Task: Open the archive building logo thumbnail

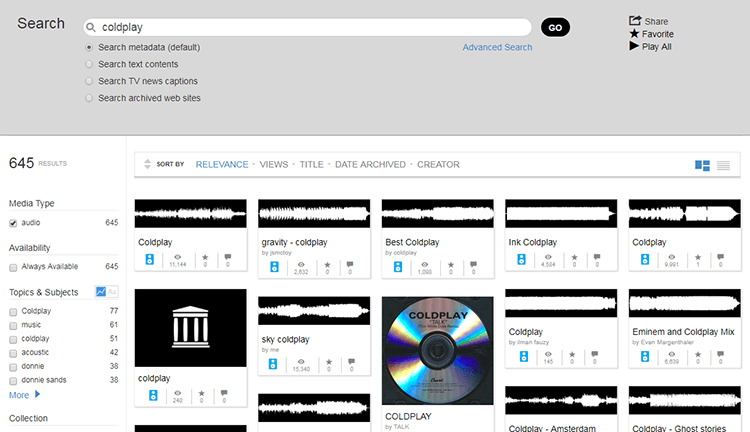Action: point(190,328)
